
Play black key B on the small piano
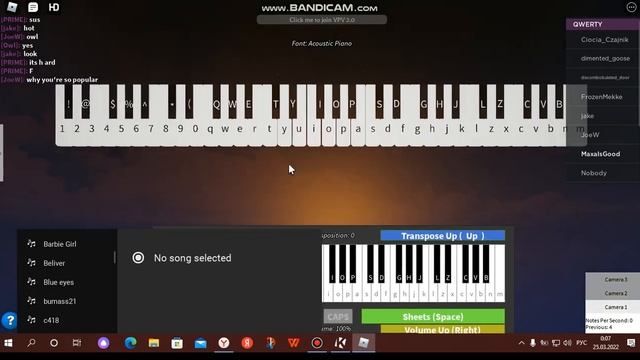[486, 263]
